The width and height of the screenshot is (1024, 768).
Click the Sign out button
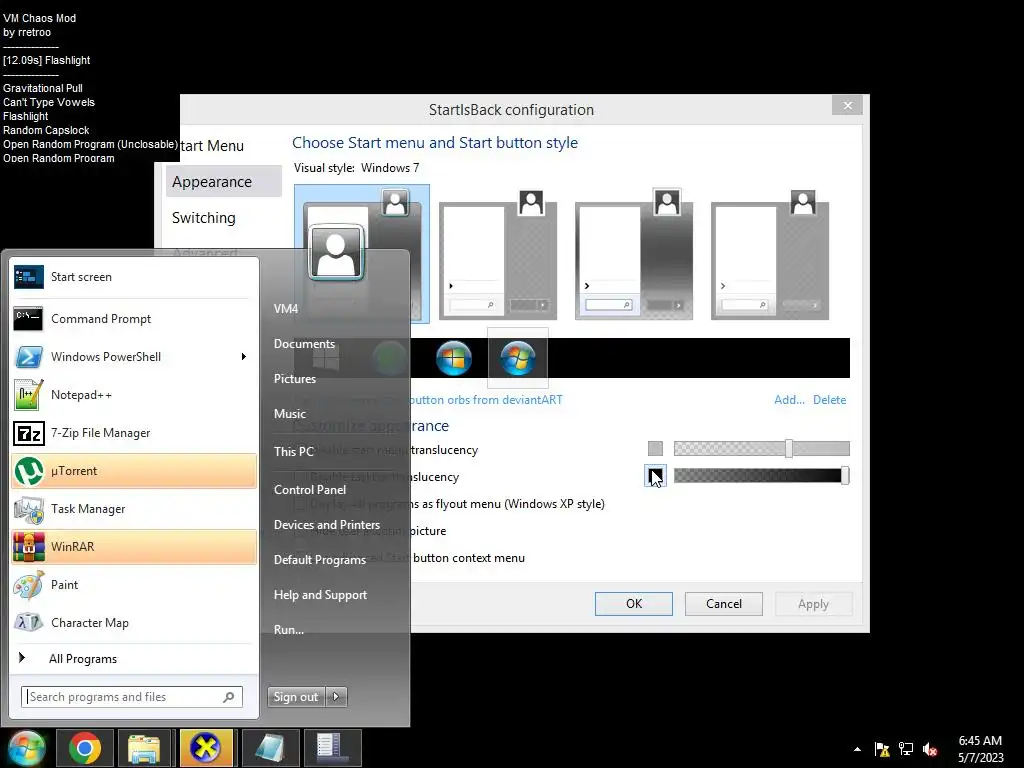[296, 697]
